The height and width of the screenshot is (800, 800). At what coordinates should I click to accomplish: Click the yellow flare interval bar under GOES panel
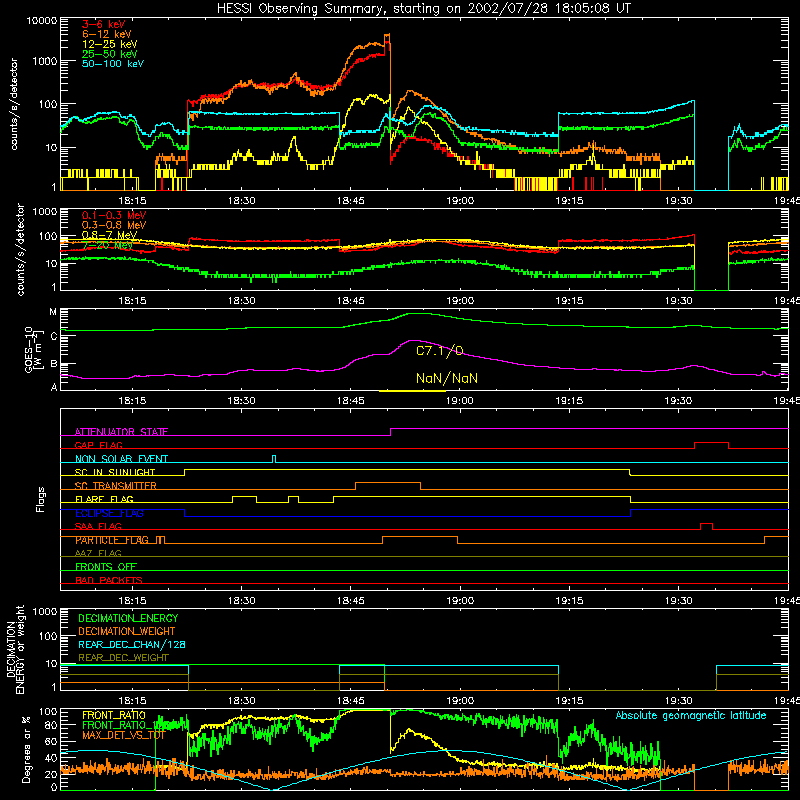(x=412, y=391)
